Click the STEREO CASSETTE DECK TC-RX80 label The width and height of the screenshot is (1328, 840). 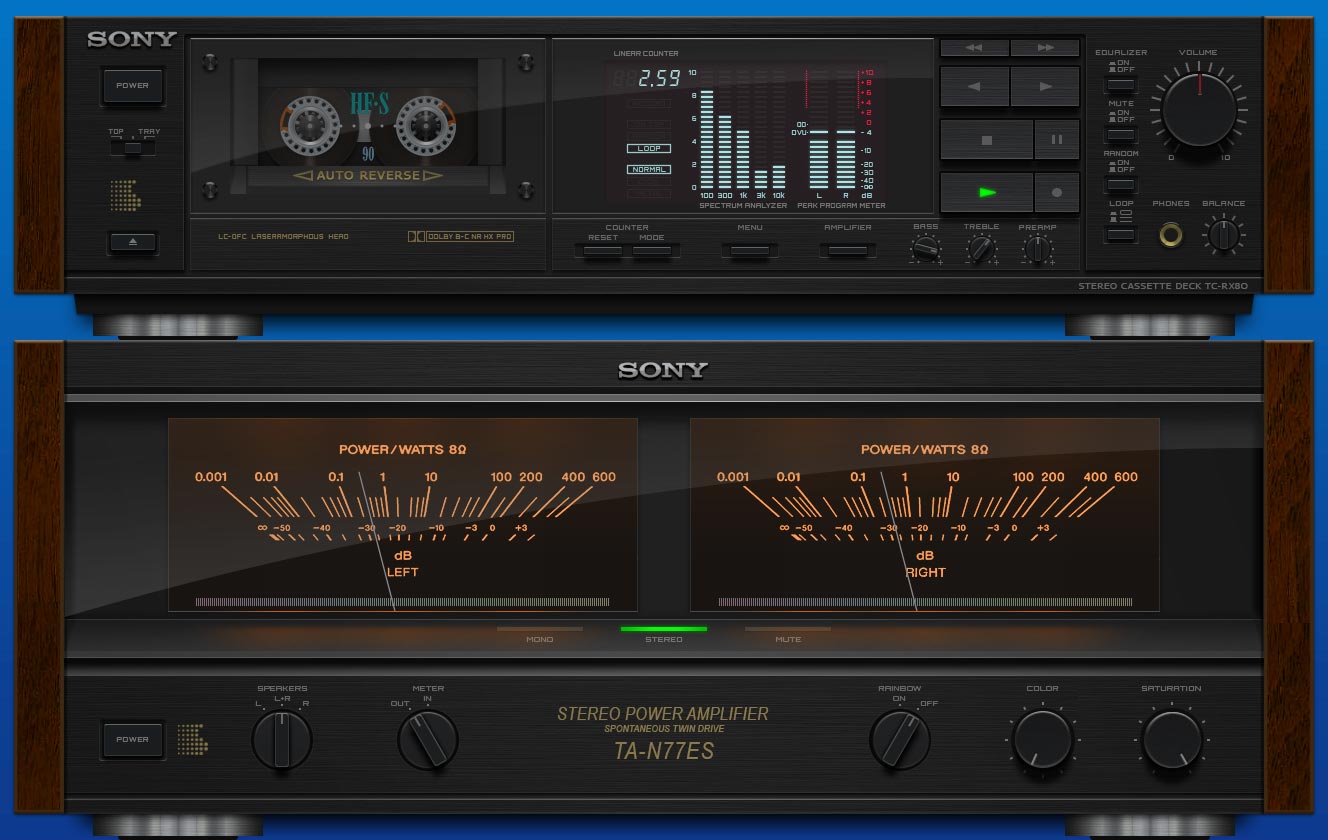pyautogui.click(x=1163, y=287)
